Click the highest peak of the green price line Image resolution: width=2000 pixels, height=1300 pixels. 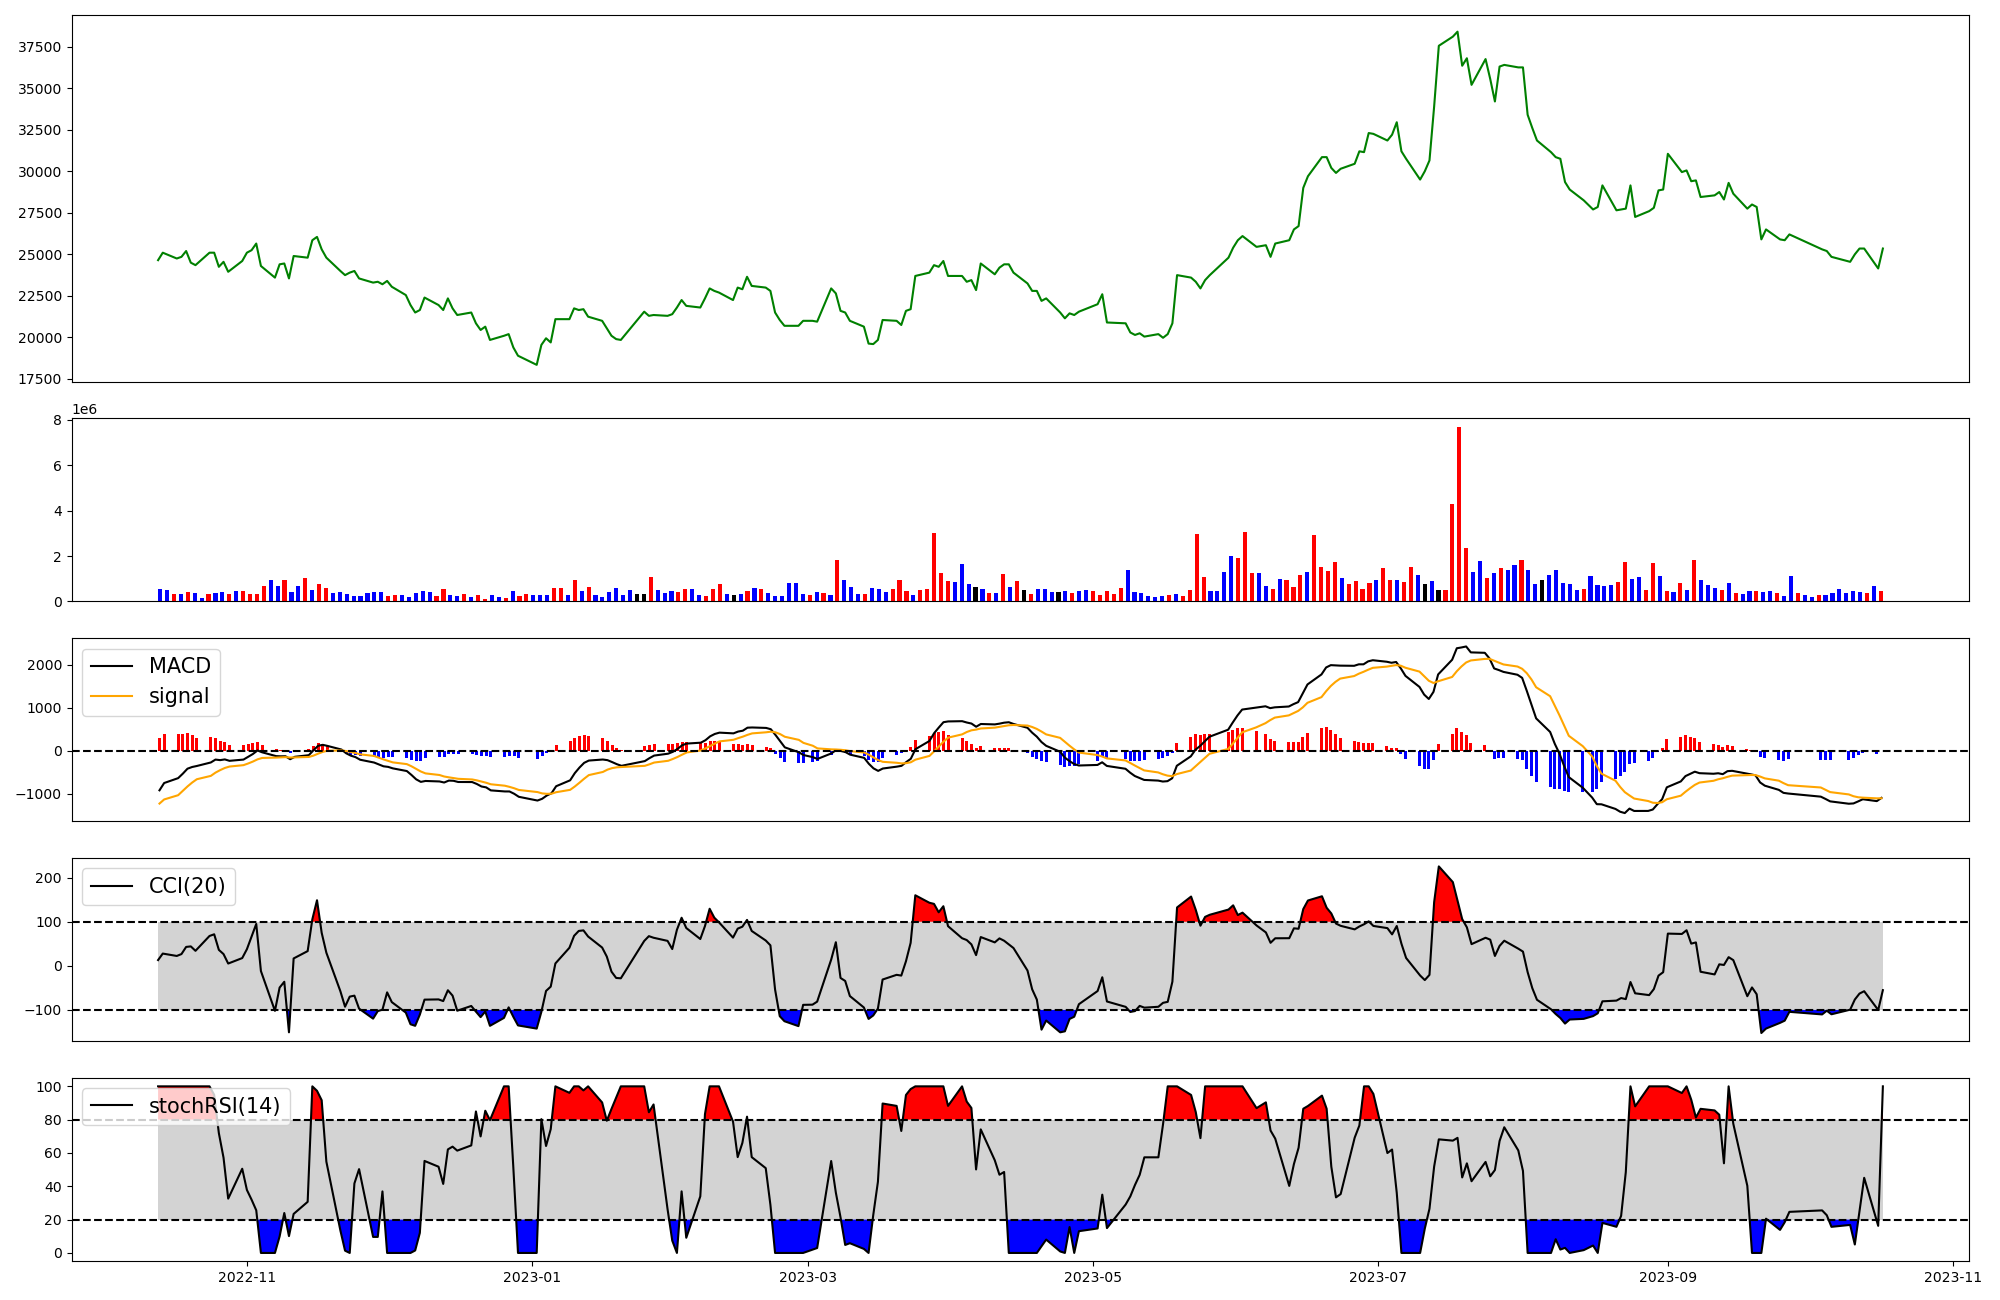(x=1457, y=32)
